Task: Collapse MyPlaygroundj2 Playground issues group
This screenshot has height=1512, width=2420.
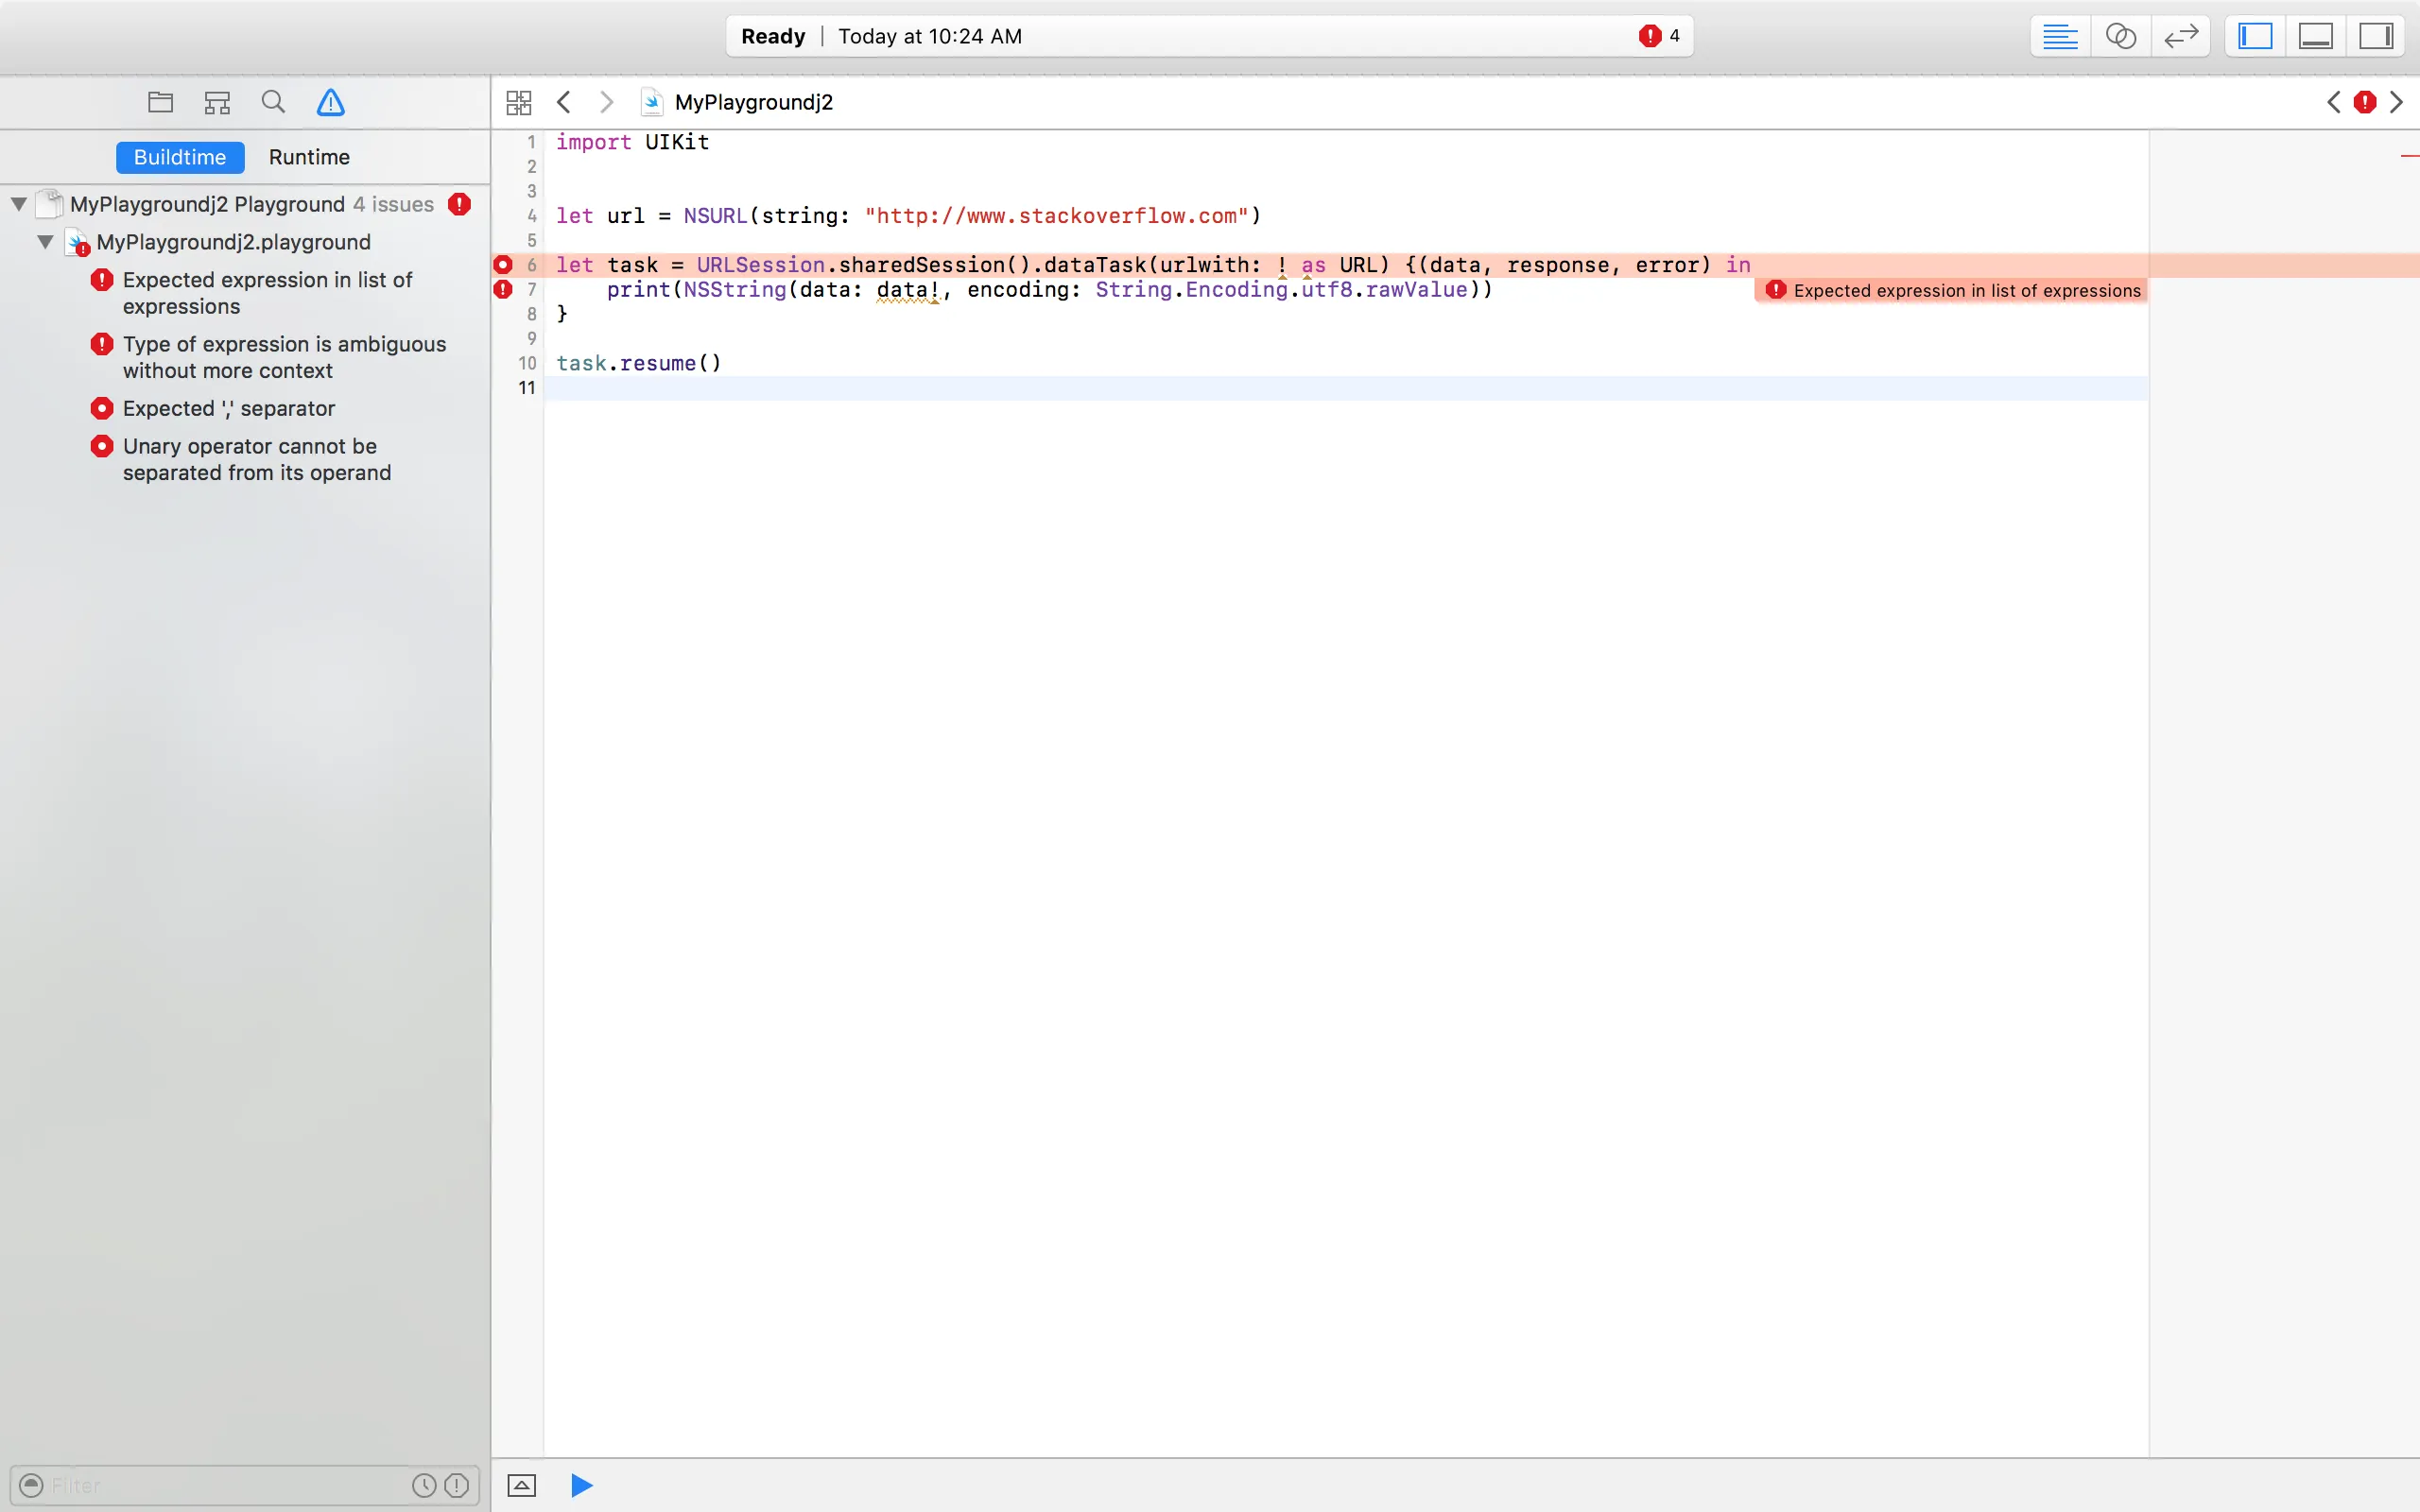Action: pos(19,204)
